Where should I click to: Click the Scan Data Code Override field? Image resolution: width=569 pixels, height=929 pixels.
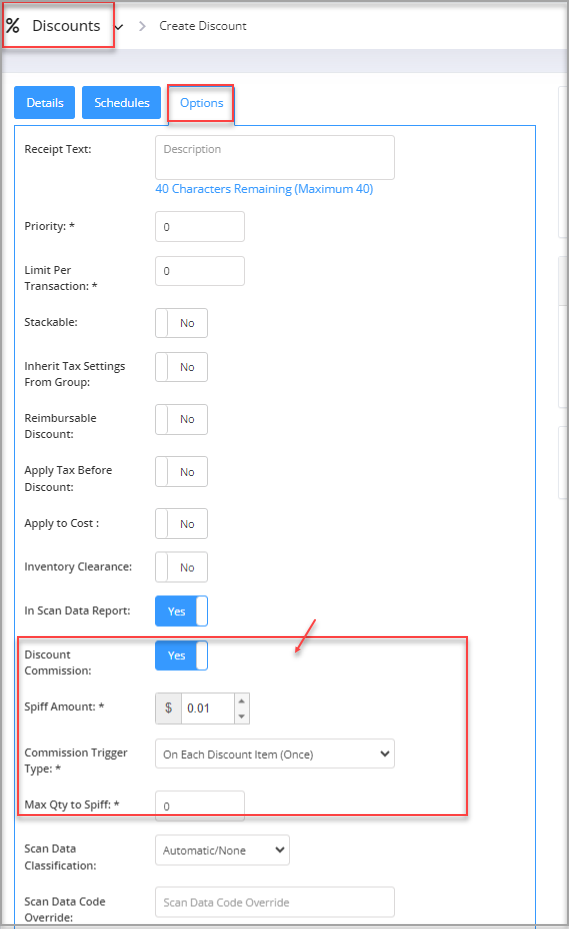[275, 902]
